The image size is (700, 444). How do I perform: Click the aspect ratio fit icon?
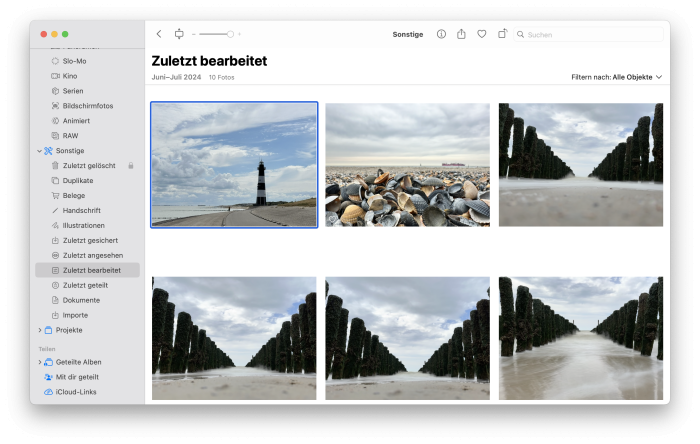click(x=179, y=34)
